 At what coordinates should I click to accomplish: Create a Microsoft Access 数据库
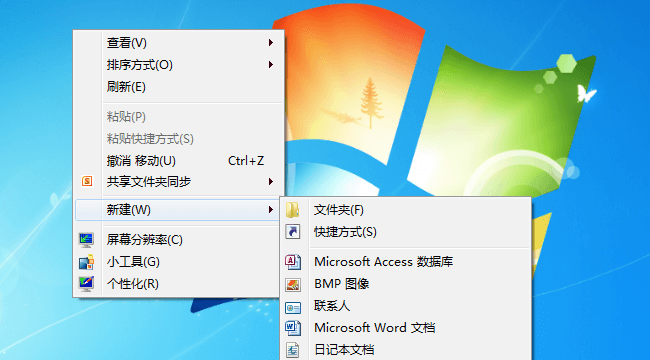click(406, 262)
